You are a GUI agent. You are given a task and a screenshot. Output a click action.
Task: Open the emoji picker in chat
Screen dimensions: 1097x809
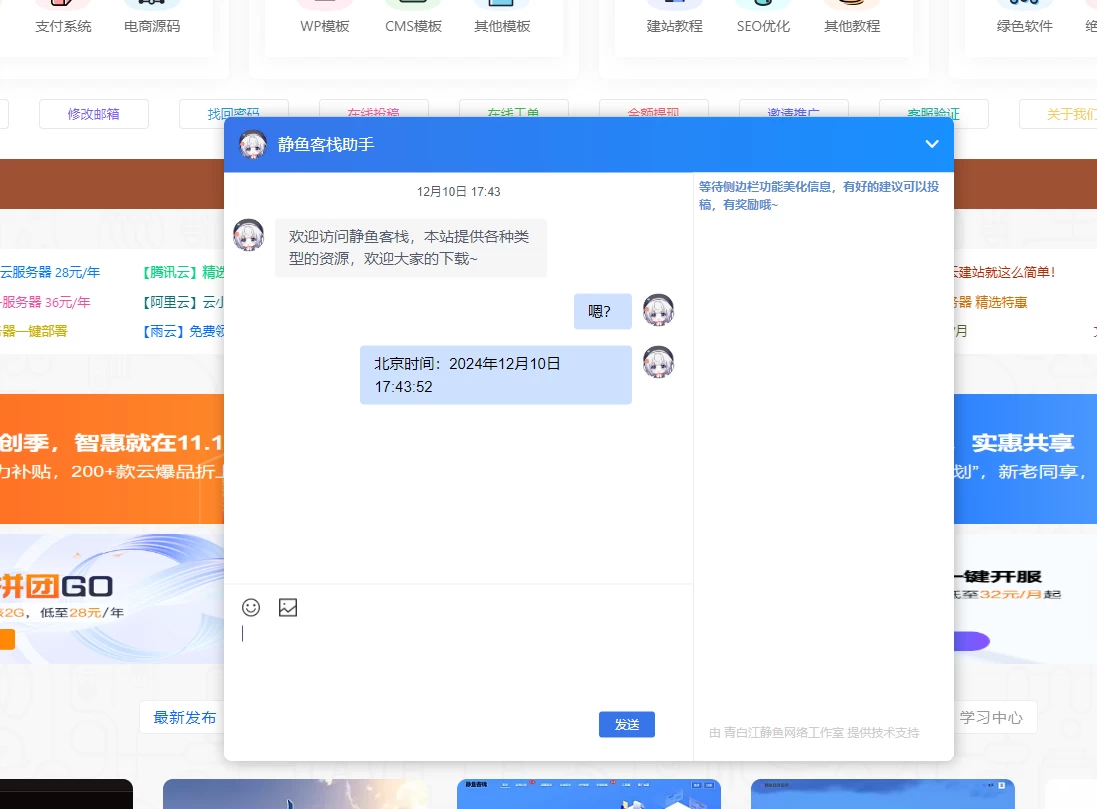coord(251,607)
